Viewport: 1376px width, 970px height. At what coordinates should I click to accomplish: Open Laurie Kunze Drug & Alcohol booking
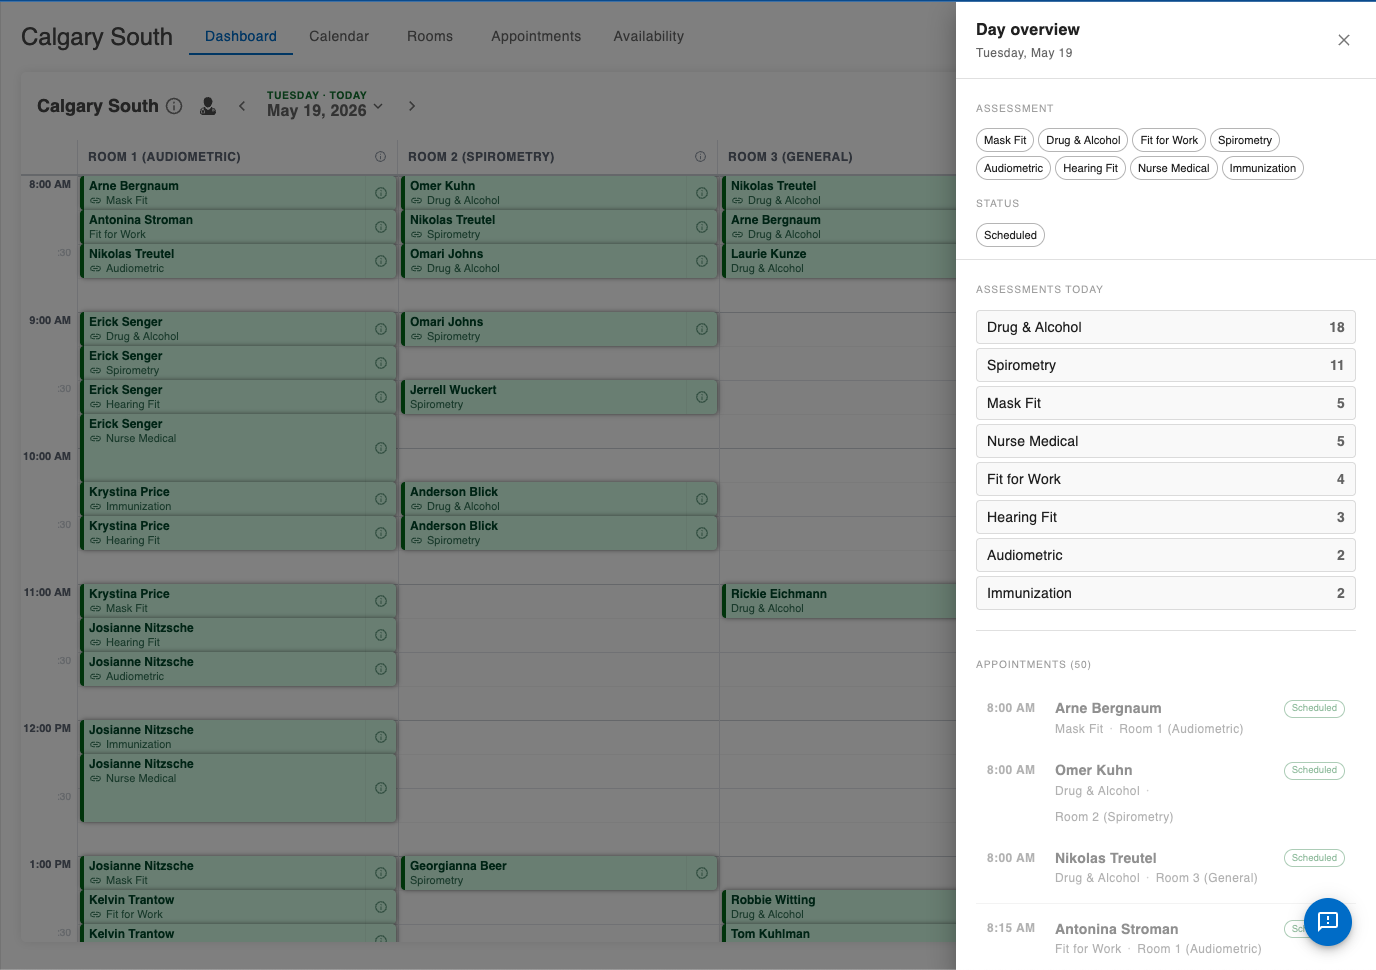[x=838, y=261]
